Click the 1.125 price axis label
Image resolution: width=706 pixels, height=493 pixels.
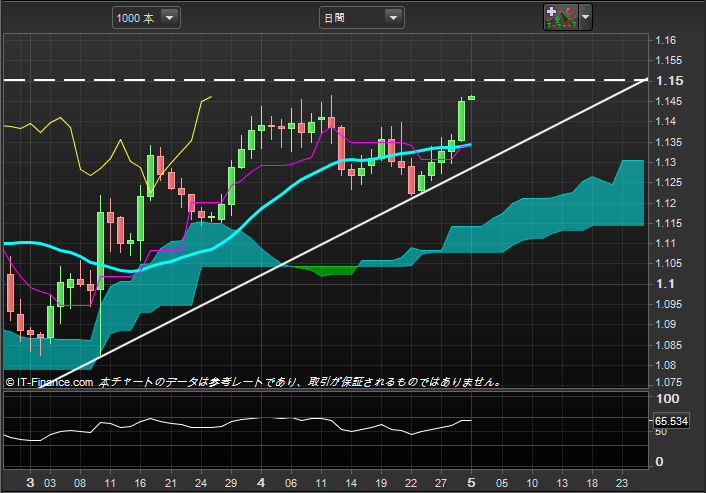click(669, 182)
